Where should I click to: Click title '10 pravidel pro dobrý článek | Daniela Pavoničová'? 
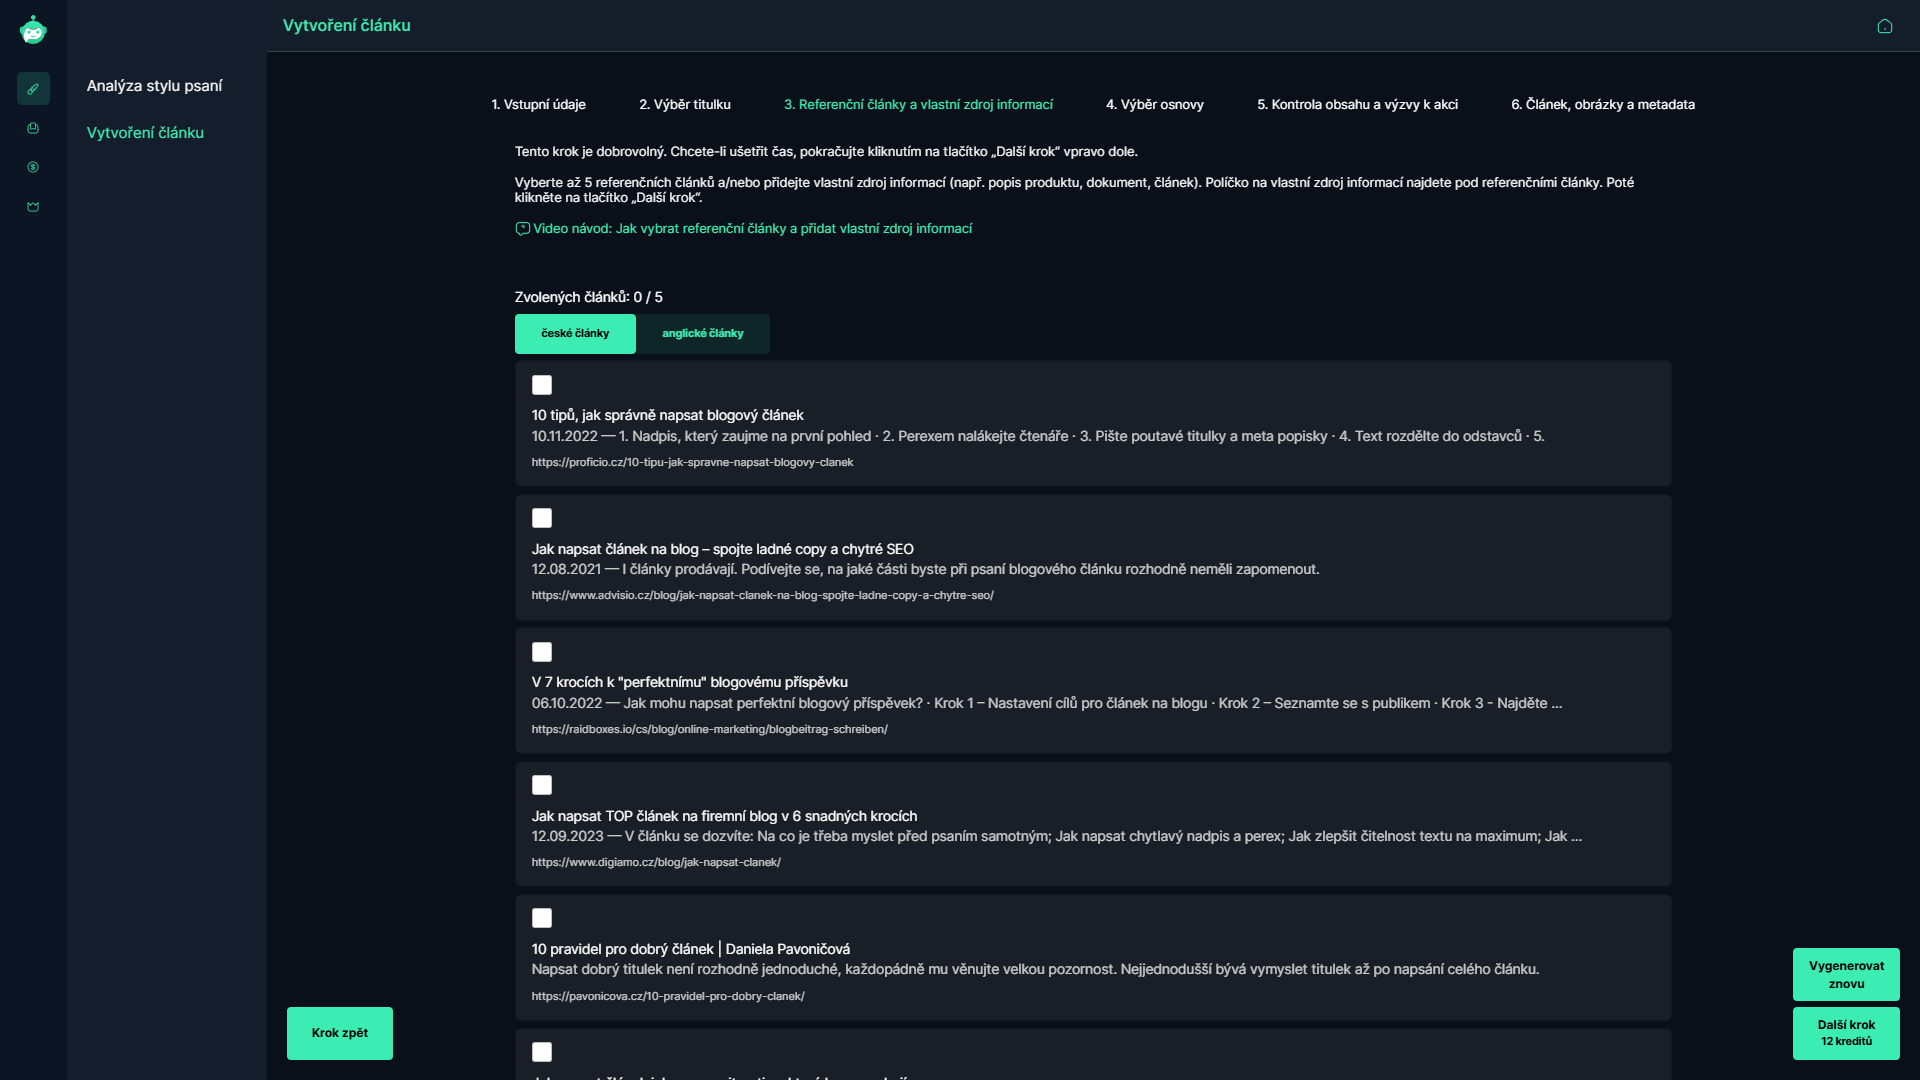(690, 950)
